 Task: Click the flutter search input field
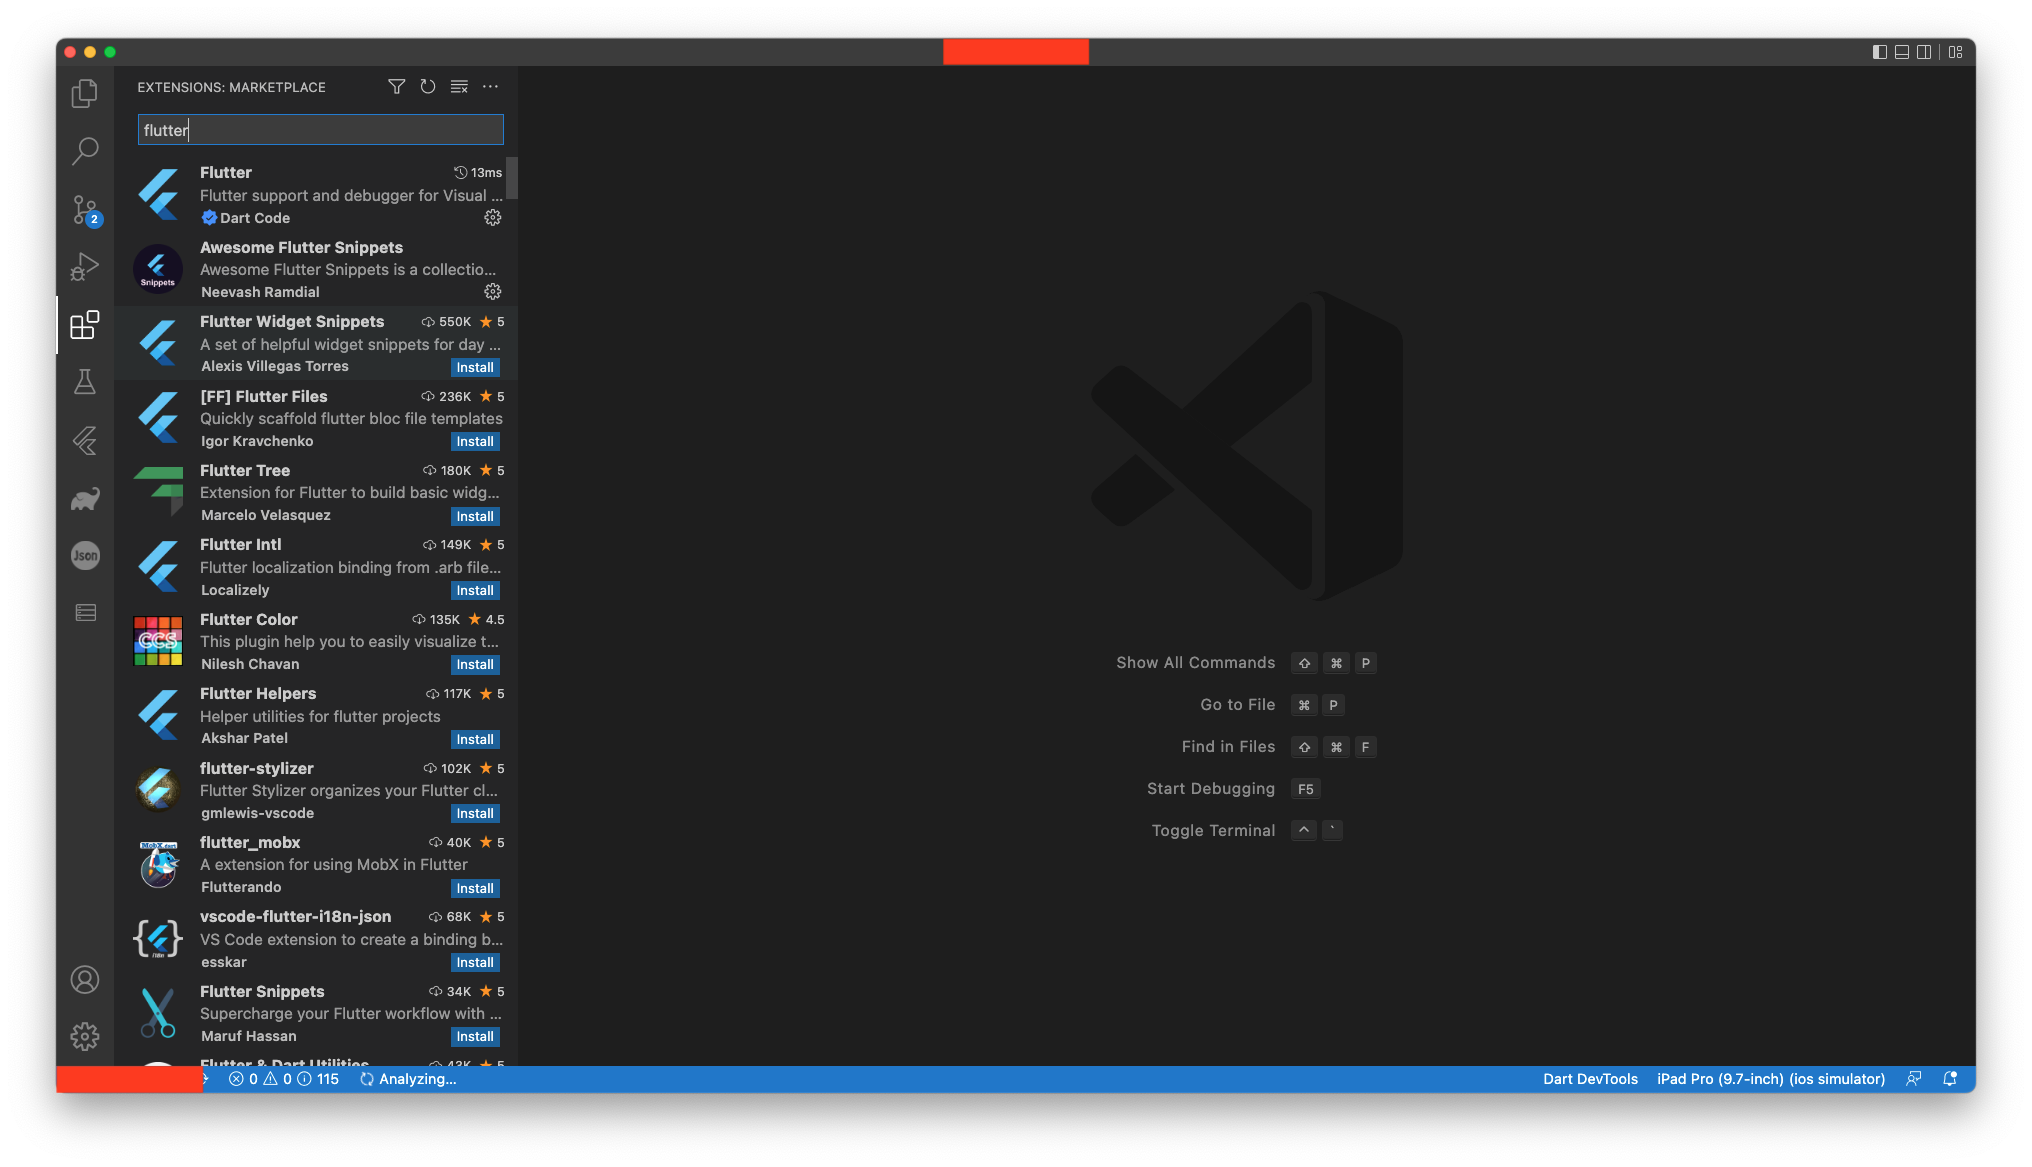tap(320, 130)
